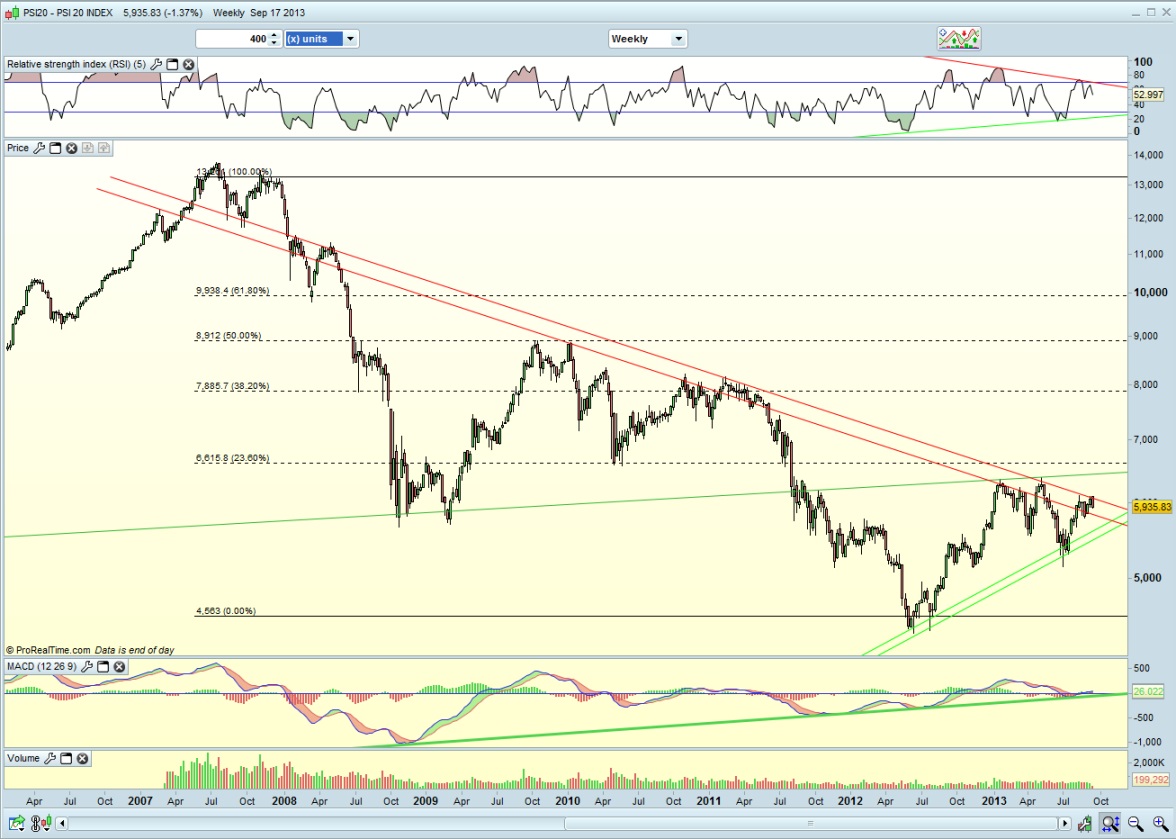The width and height of the screenshot is (1176, 839).
Task: Click the Relative strength index (RSI) label
Action: pyautogui.click(x=76, y=64)
